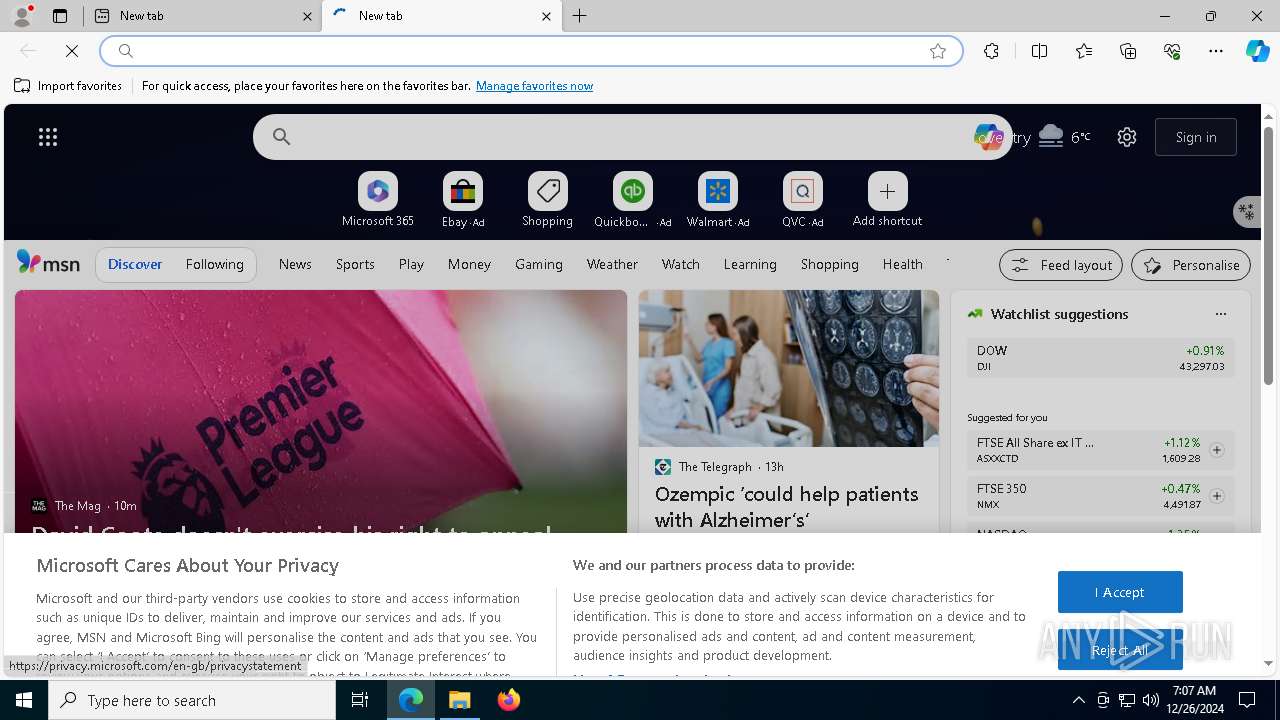Open the Gaming category
Screen dimensions: 1280x720
(x=539, y=264)
